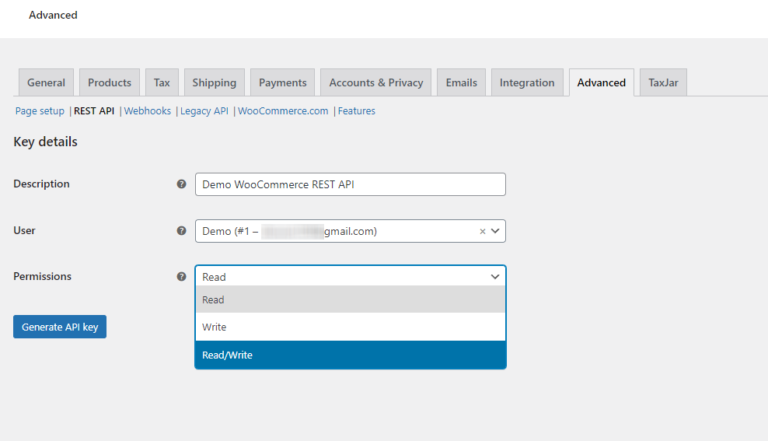Go to the Shipping tab
The height and width of the screenshot is (441, 768).
pyautogui.click(x=214, y=83)
